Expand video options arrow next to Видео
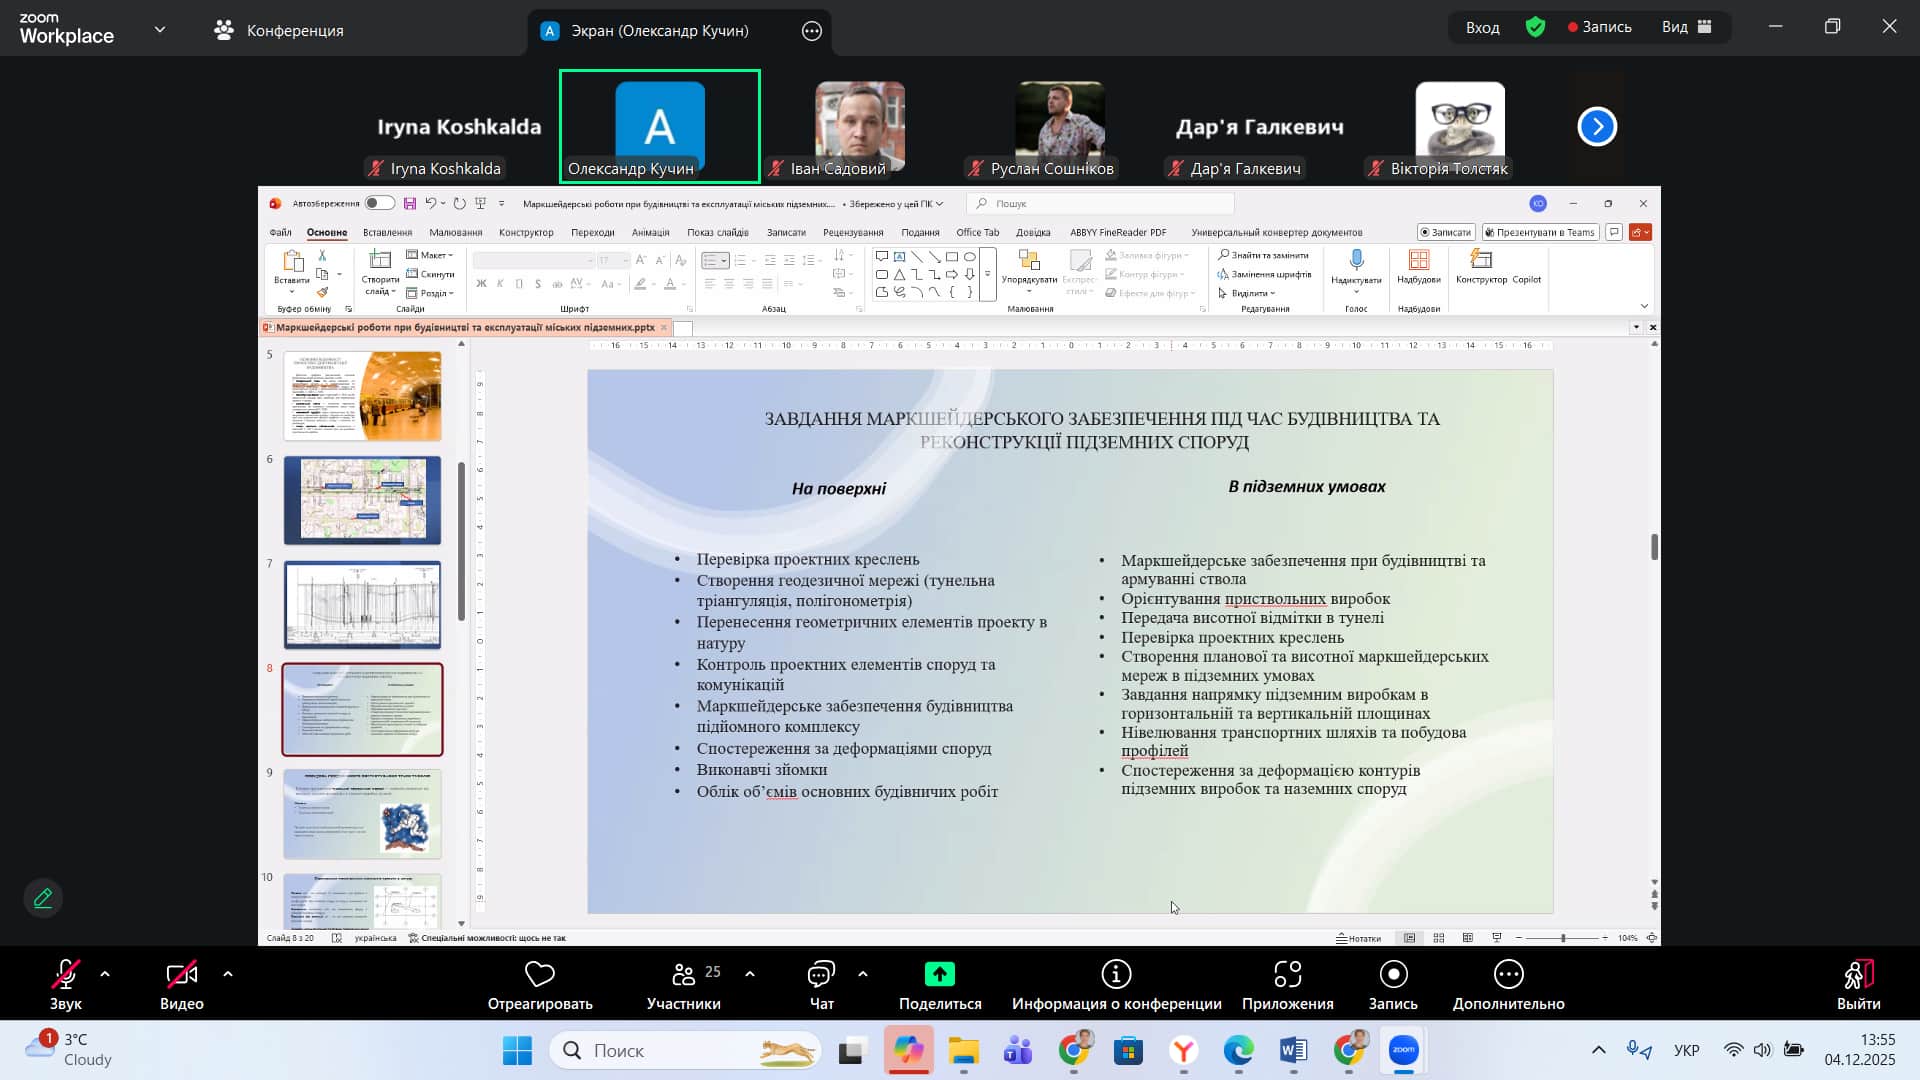Viewport: 1920px width, 1080px height. (228, 974)
